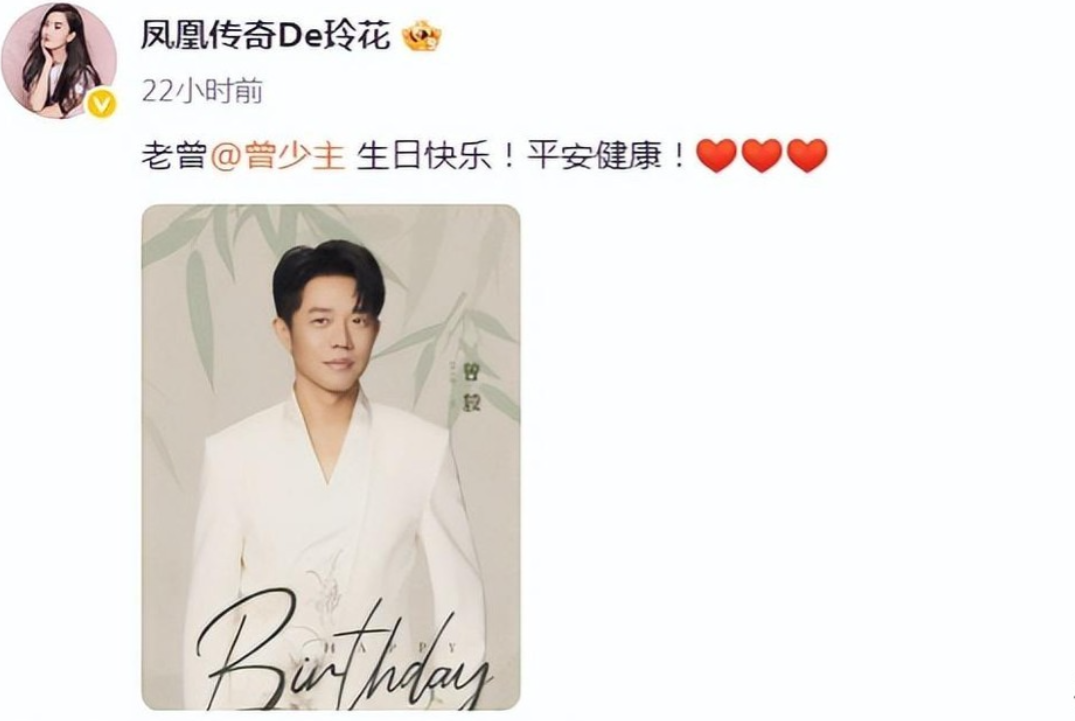1075x721 pixels.
Task: Click the last red heart emoji
Action: tap(807, 156)
